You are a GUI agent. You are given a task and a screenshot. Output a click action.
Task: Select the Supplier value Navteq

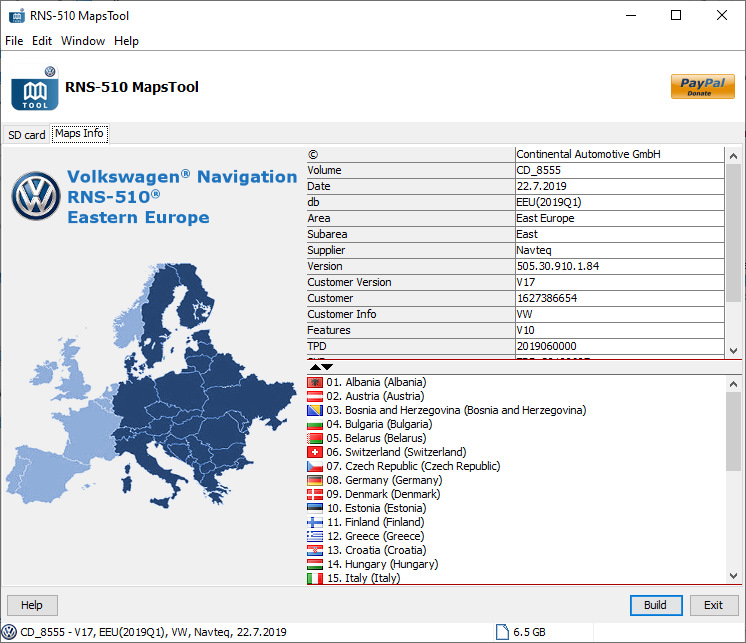coord(619,250)
